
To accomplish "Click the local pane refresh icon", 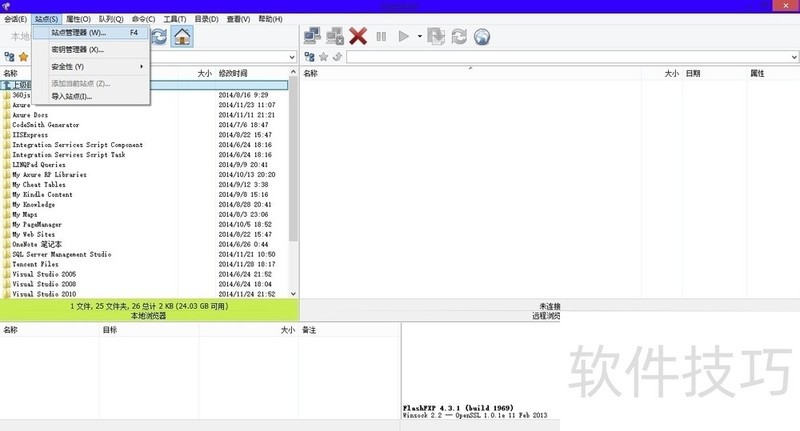I will (159, 36).
